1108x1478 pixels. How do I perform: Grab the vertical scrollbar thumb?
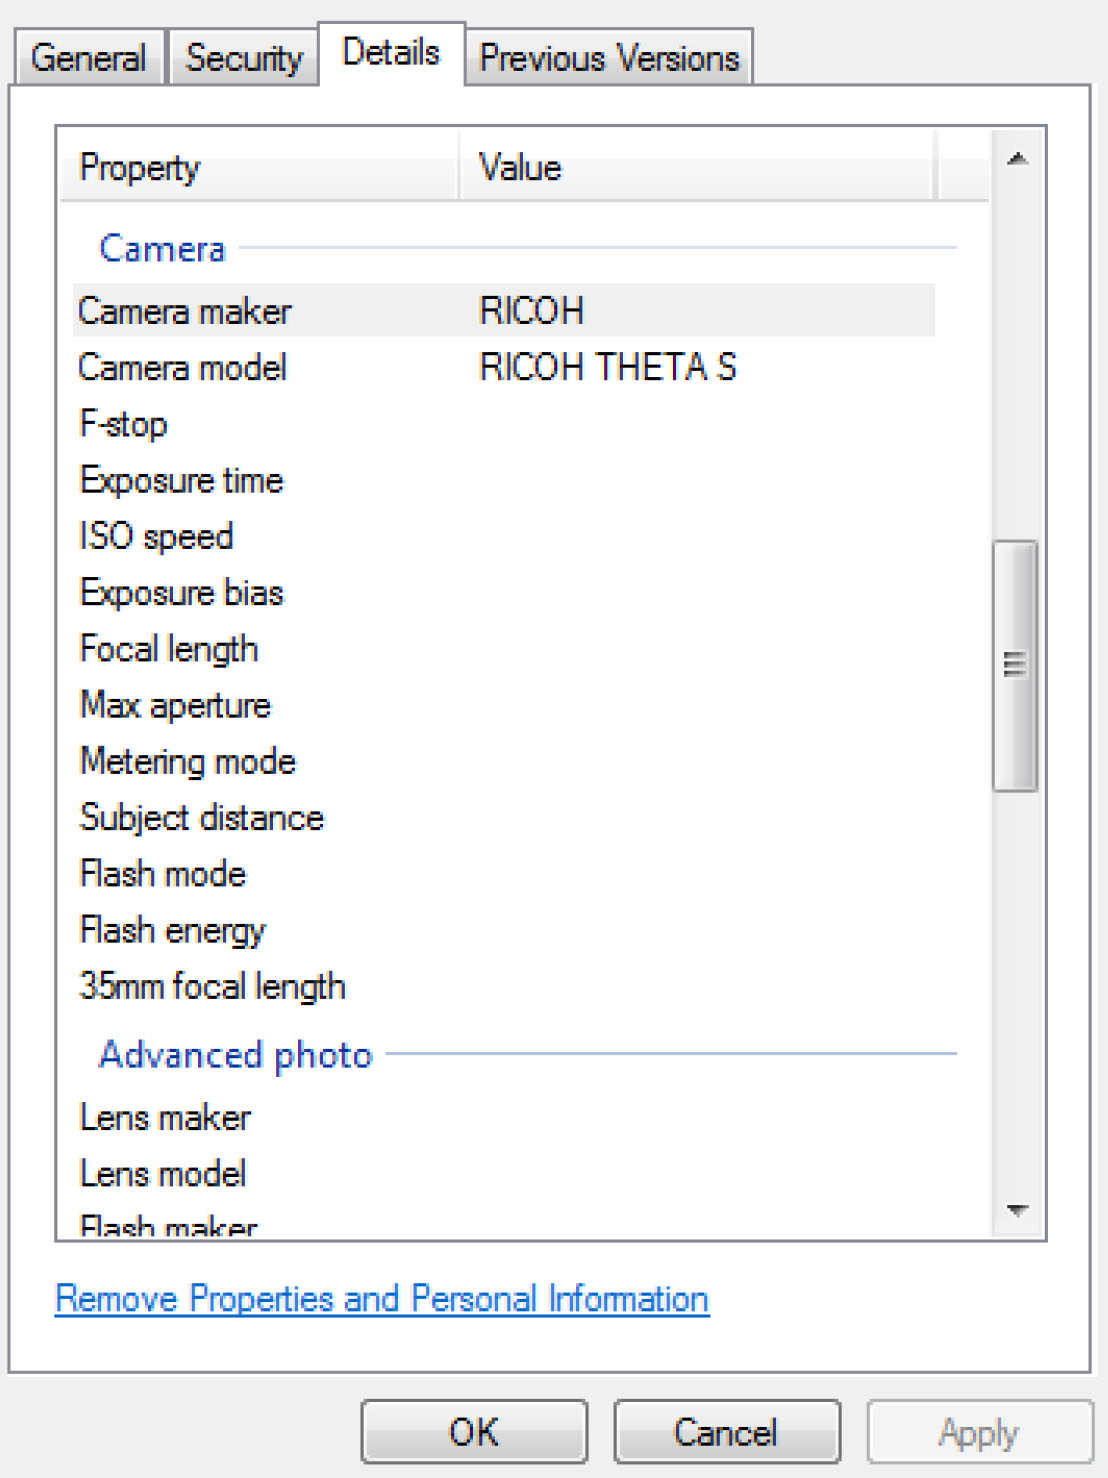[x=1015, y=666]
